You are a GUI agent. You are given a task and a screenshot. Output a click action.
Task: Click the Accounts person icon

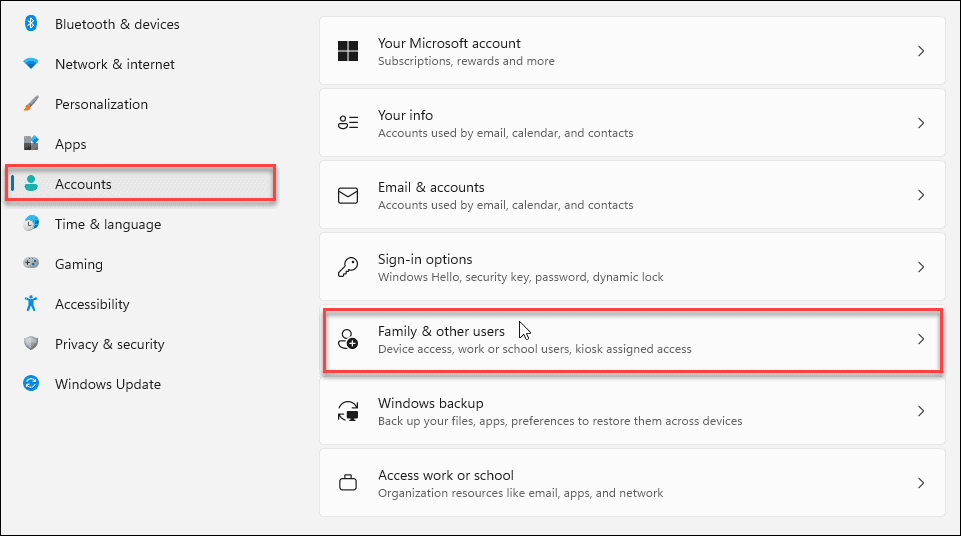(31, 183)
